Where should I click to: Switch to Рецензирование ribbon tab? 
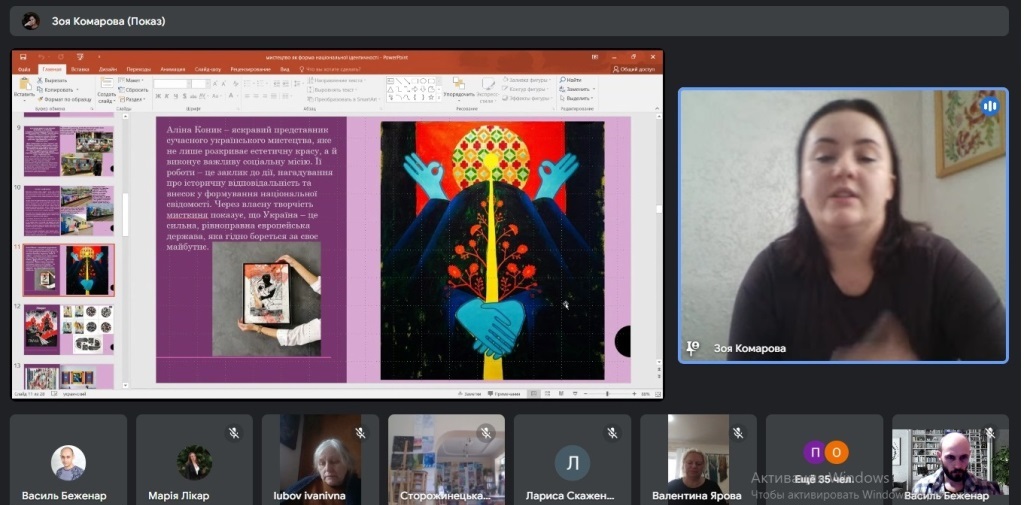(x=251, y=69)
